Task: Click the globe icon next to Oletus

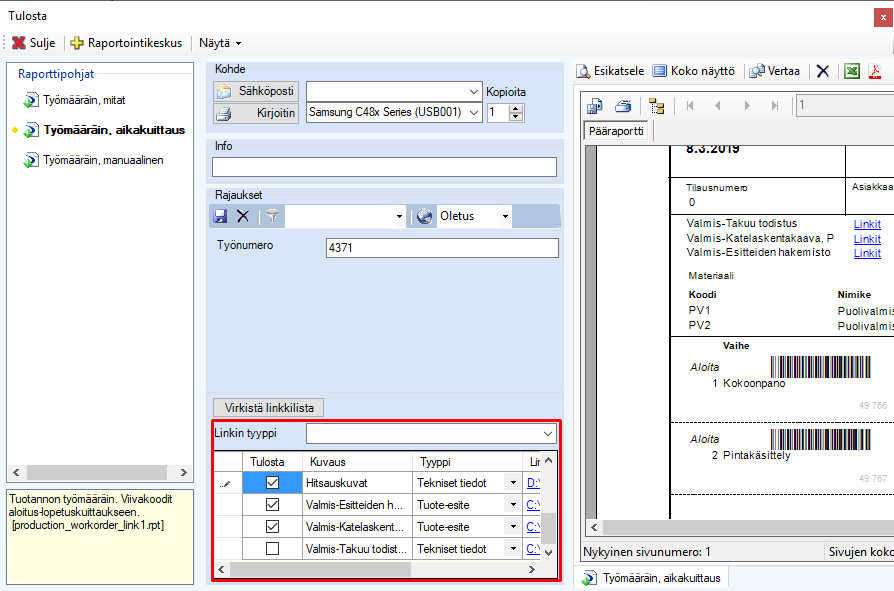Action: [424, 217]
